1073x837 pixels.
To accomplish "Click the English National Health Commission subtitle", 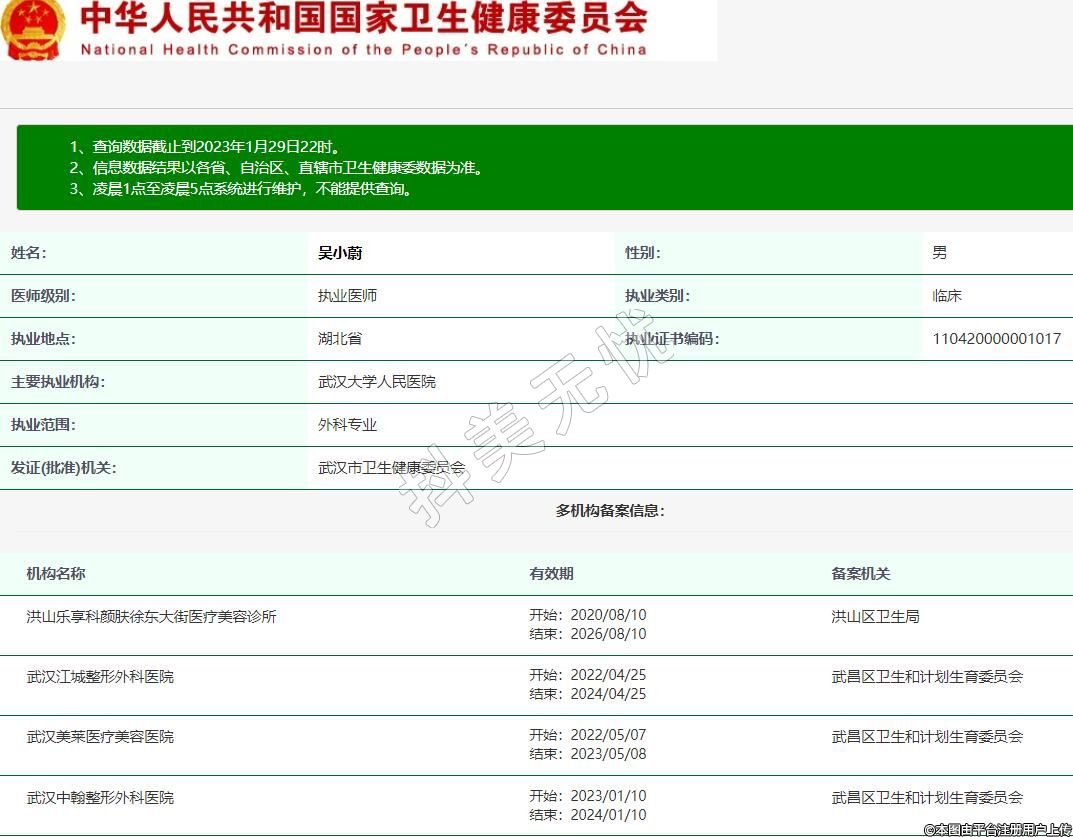I will pyautogui.click(x=363, y=49).
